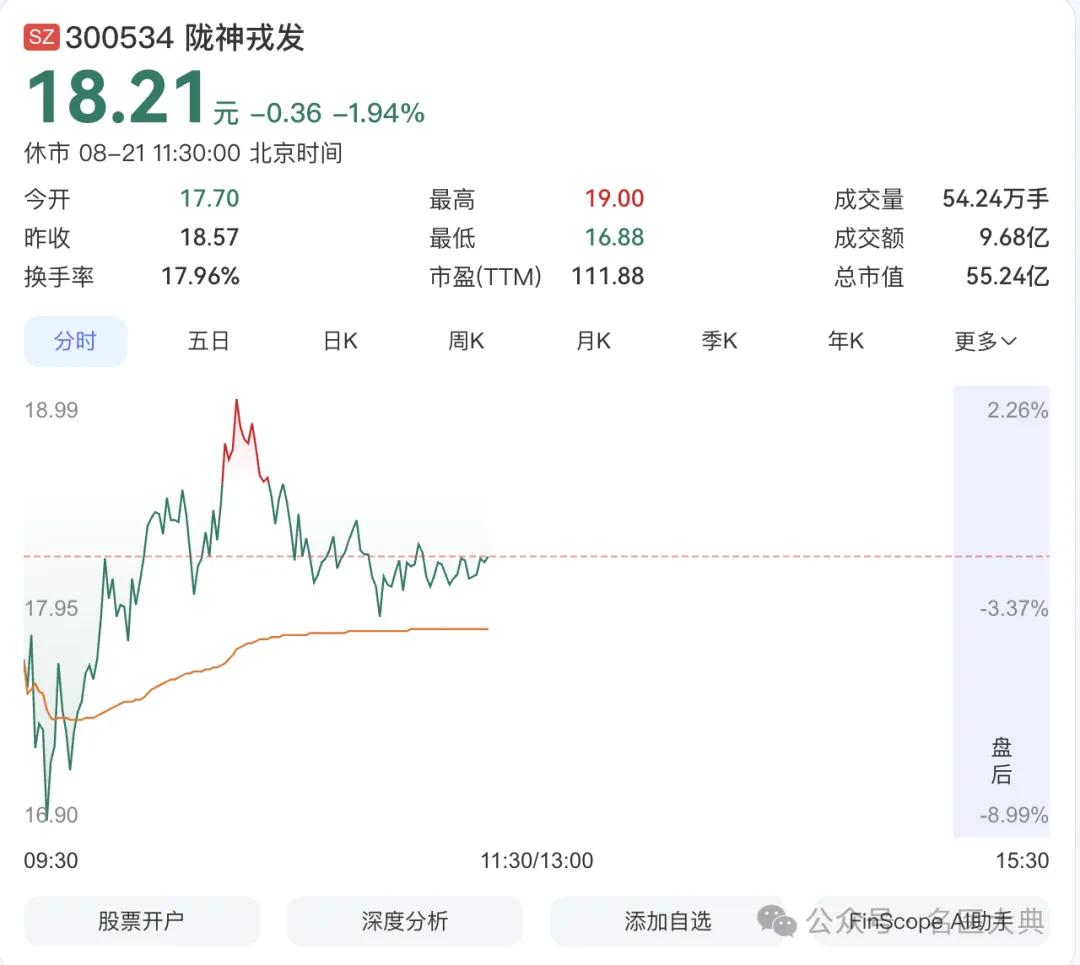1080x965 pixels.
Task: Click the 成交额 value 9.68亿
Action: click(1014, 238)
